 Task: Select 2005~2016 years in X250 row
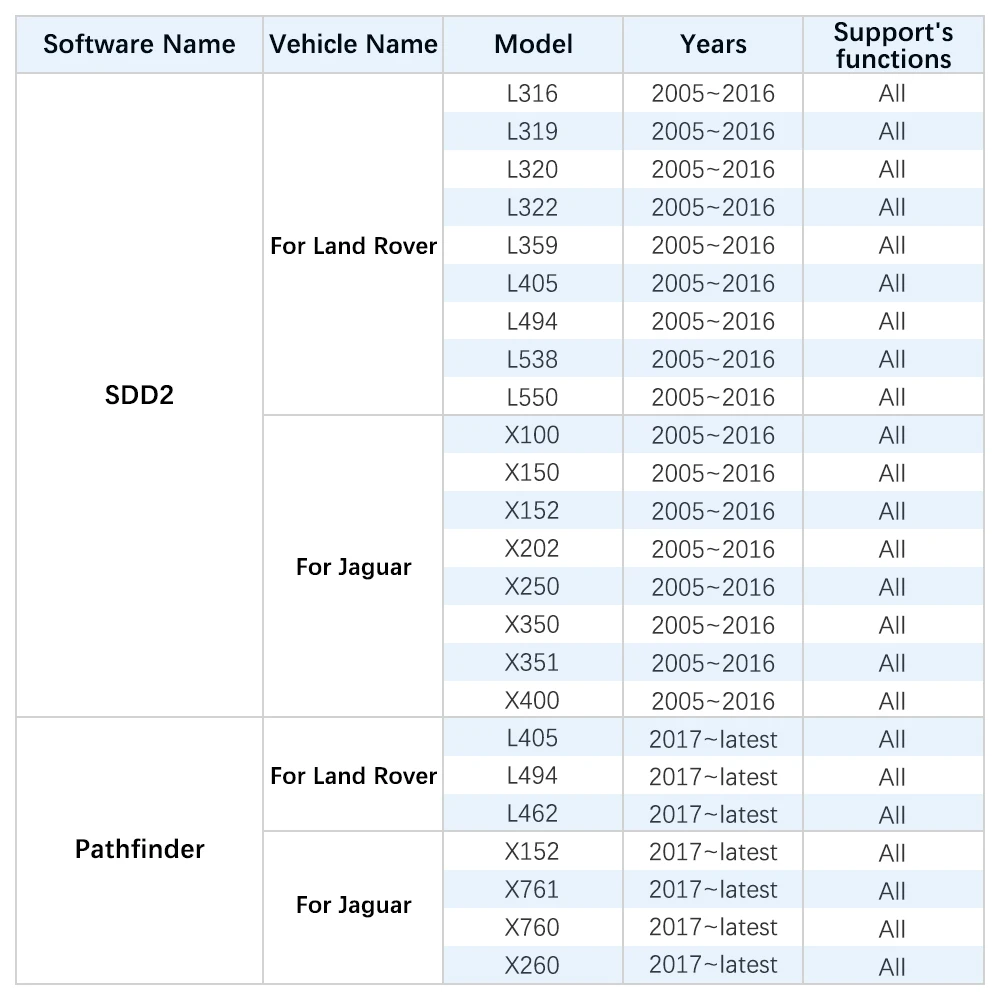point(713,587)
